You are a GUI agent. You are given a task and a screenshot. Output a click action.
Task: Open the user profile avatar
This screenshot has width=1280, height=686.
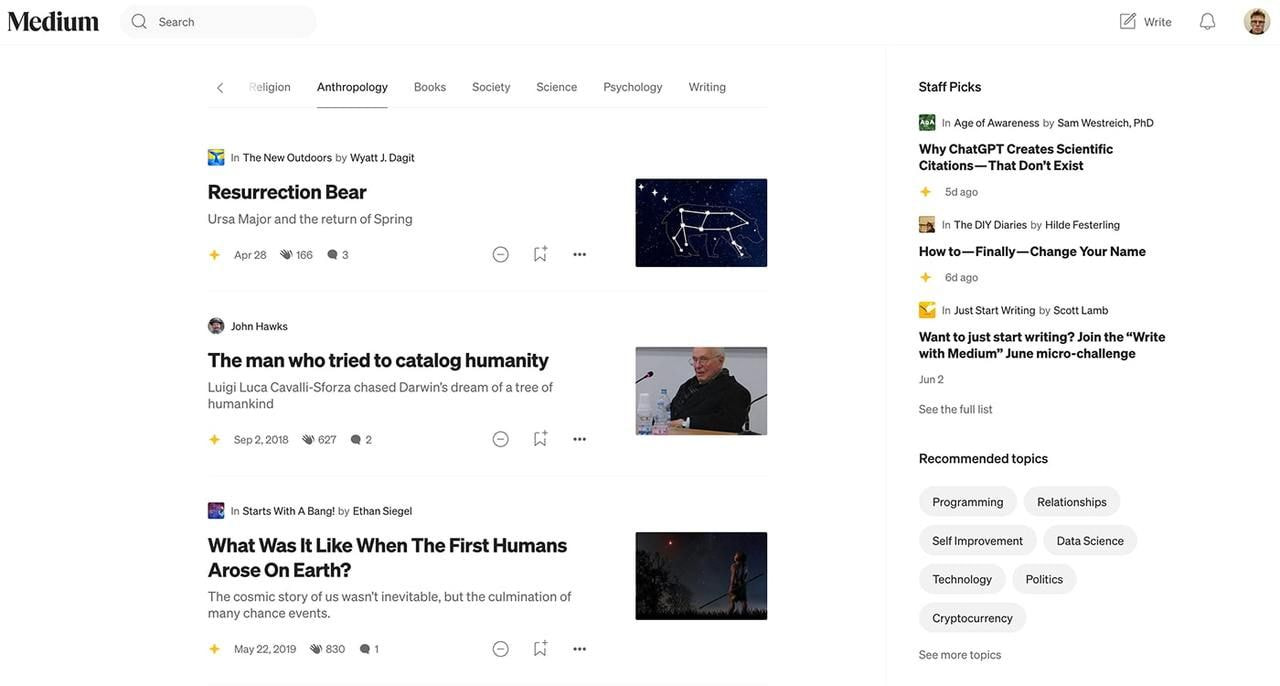[1257, 21]
